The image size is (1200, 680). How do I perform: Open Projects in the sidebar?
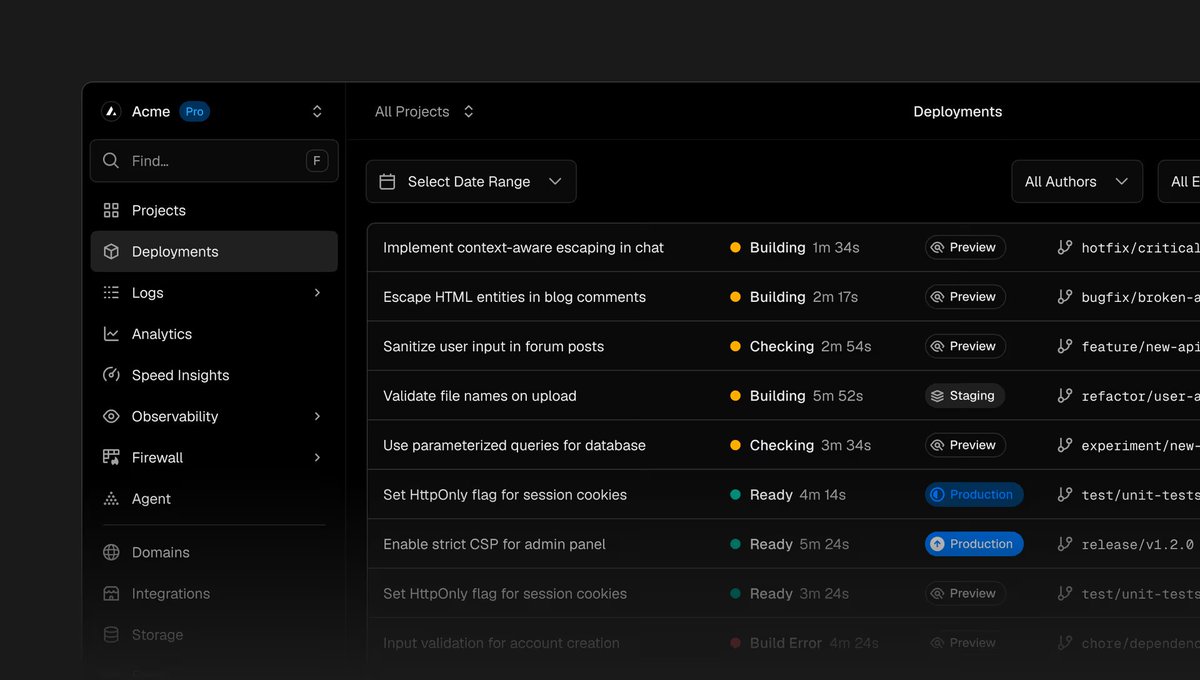coord(214,211)
